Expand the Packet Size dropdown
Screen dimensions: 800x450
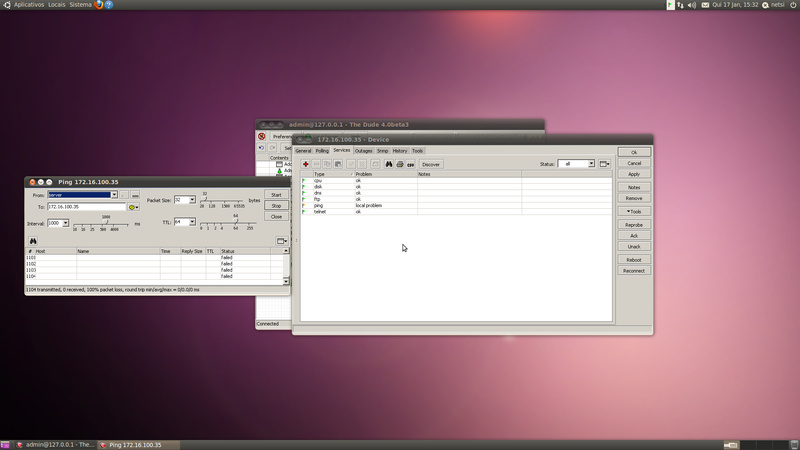(x=192, y=200)
